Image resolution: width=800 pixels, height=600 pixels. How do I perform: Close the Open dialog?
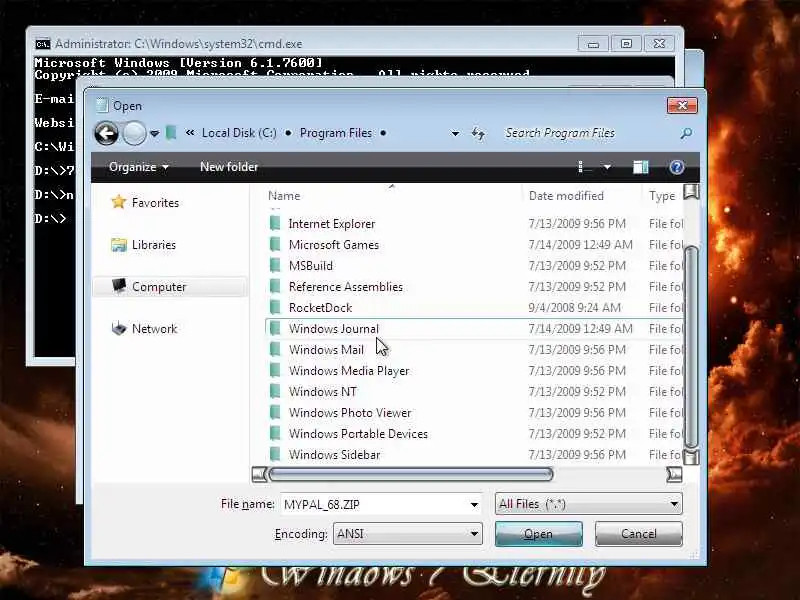coord(682,106)
